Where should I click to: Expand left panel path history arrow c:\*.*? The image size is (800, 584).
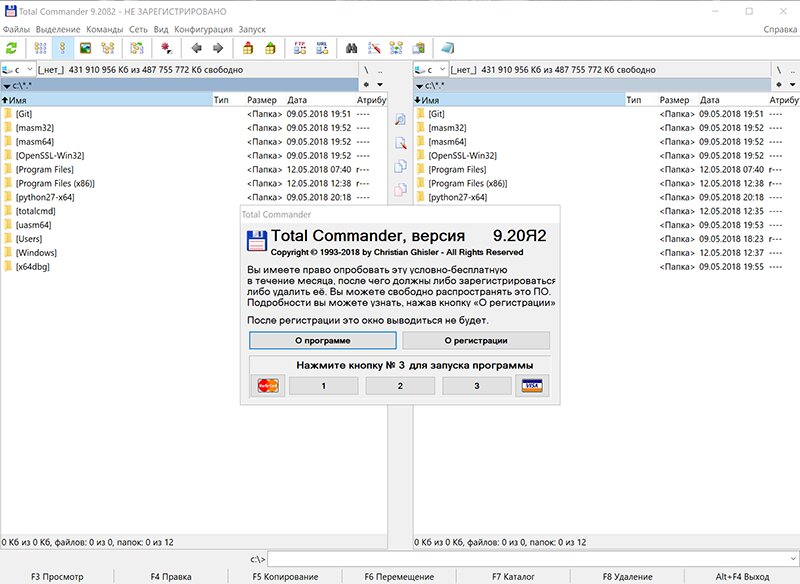click(x=7, y=86)
